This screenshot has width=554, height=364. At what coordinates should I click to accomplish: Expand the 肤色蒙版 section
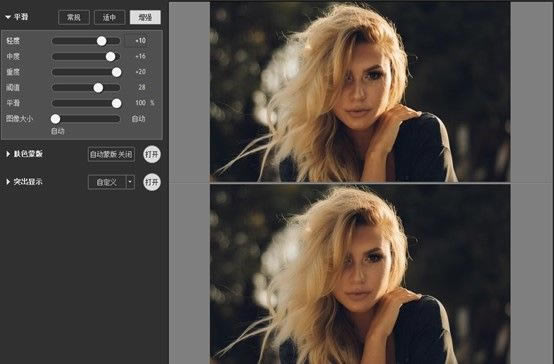pyautogui.click(x=8, y=154)
